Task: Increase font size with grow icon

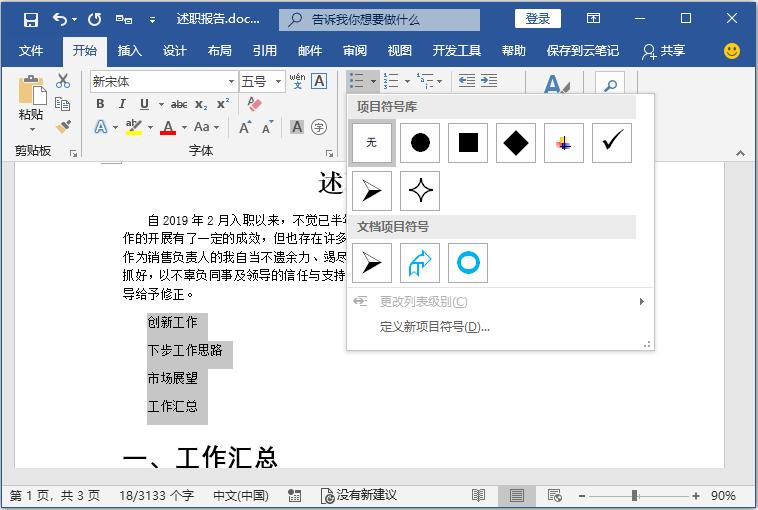Action: (245, 127)
